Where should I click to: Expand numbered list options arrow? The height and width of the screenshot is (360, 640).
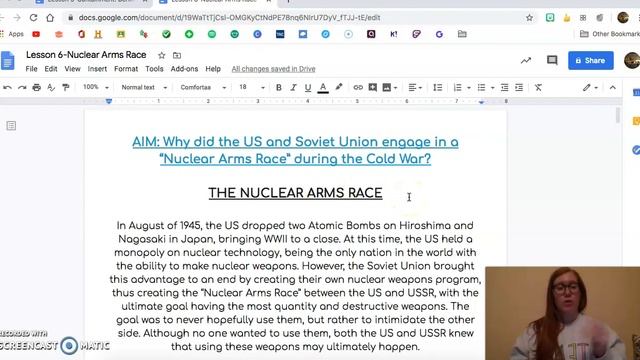click(469, 88)
